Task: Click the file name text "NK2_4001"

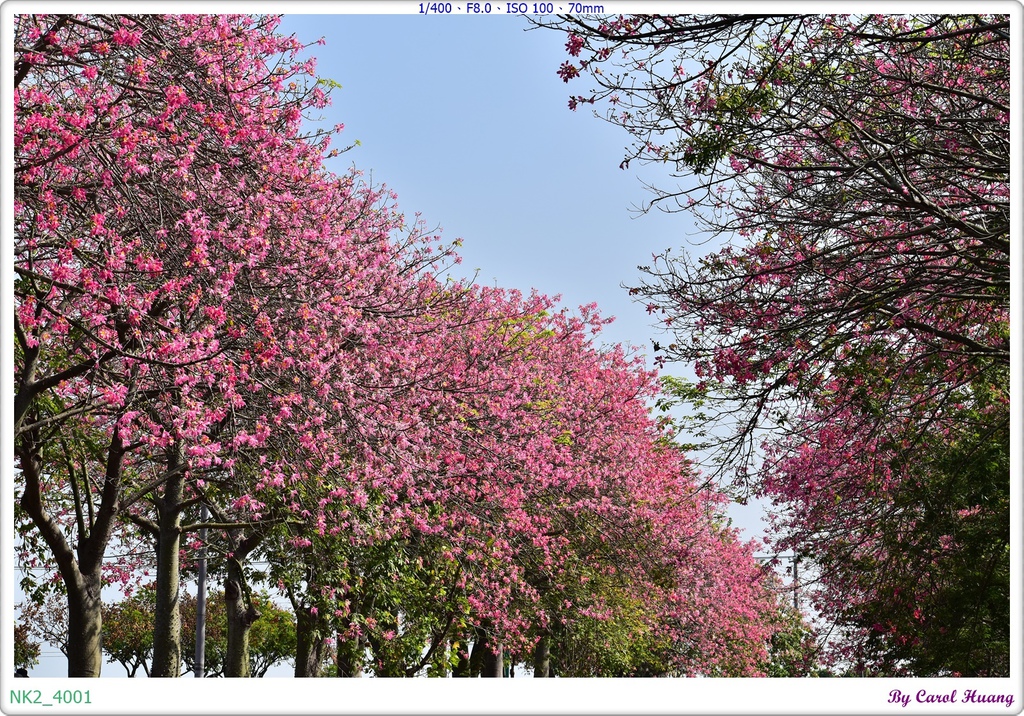Action: coord(51,697)
